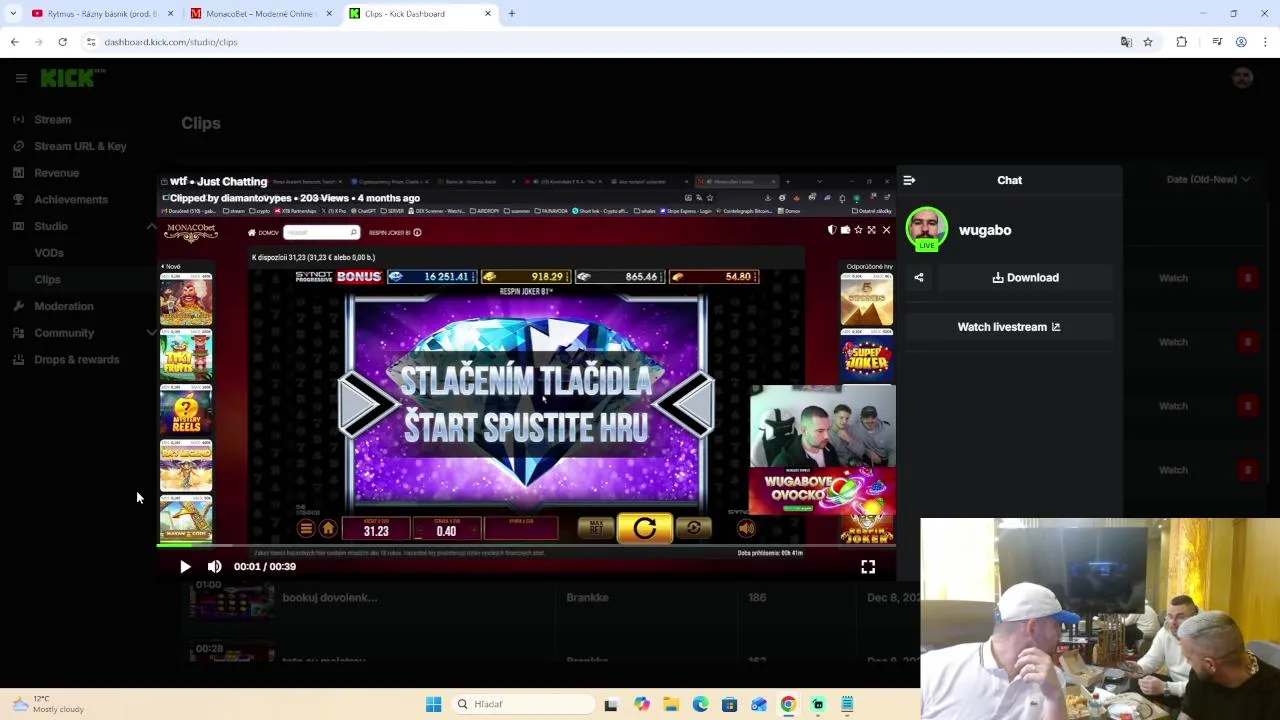The width and height of the screenshot is (1280, 720).
Task: Share the clip with the share icon
Action: (919, 278)
